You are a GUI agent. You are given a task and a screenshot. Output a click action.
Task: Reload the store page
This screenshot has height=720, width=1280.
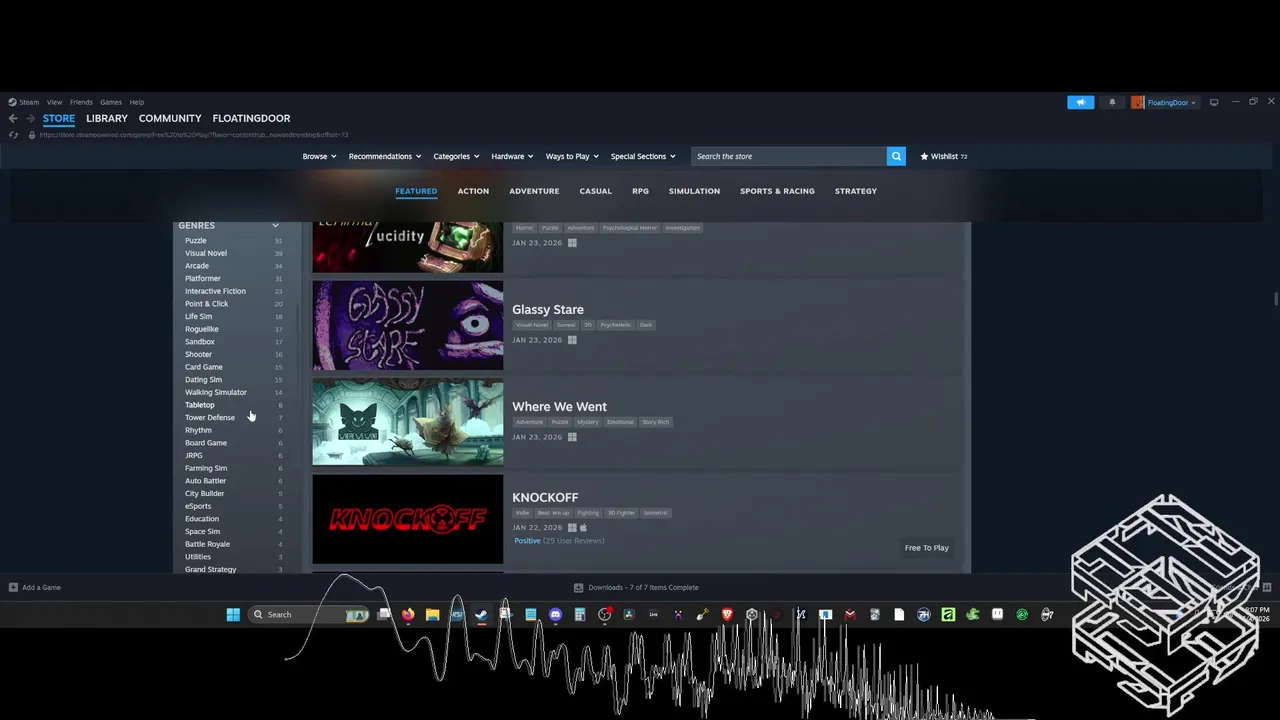[x=13, y=135]
